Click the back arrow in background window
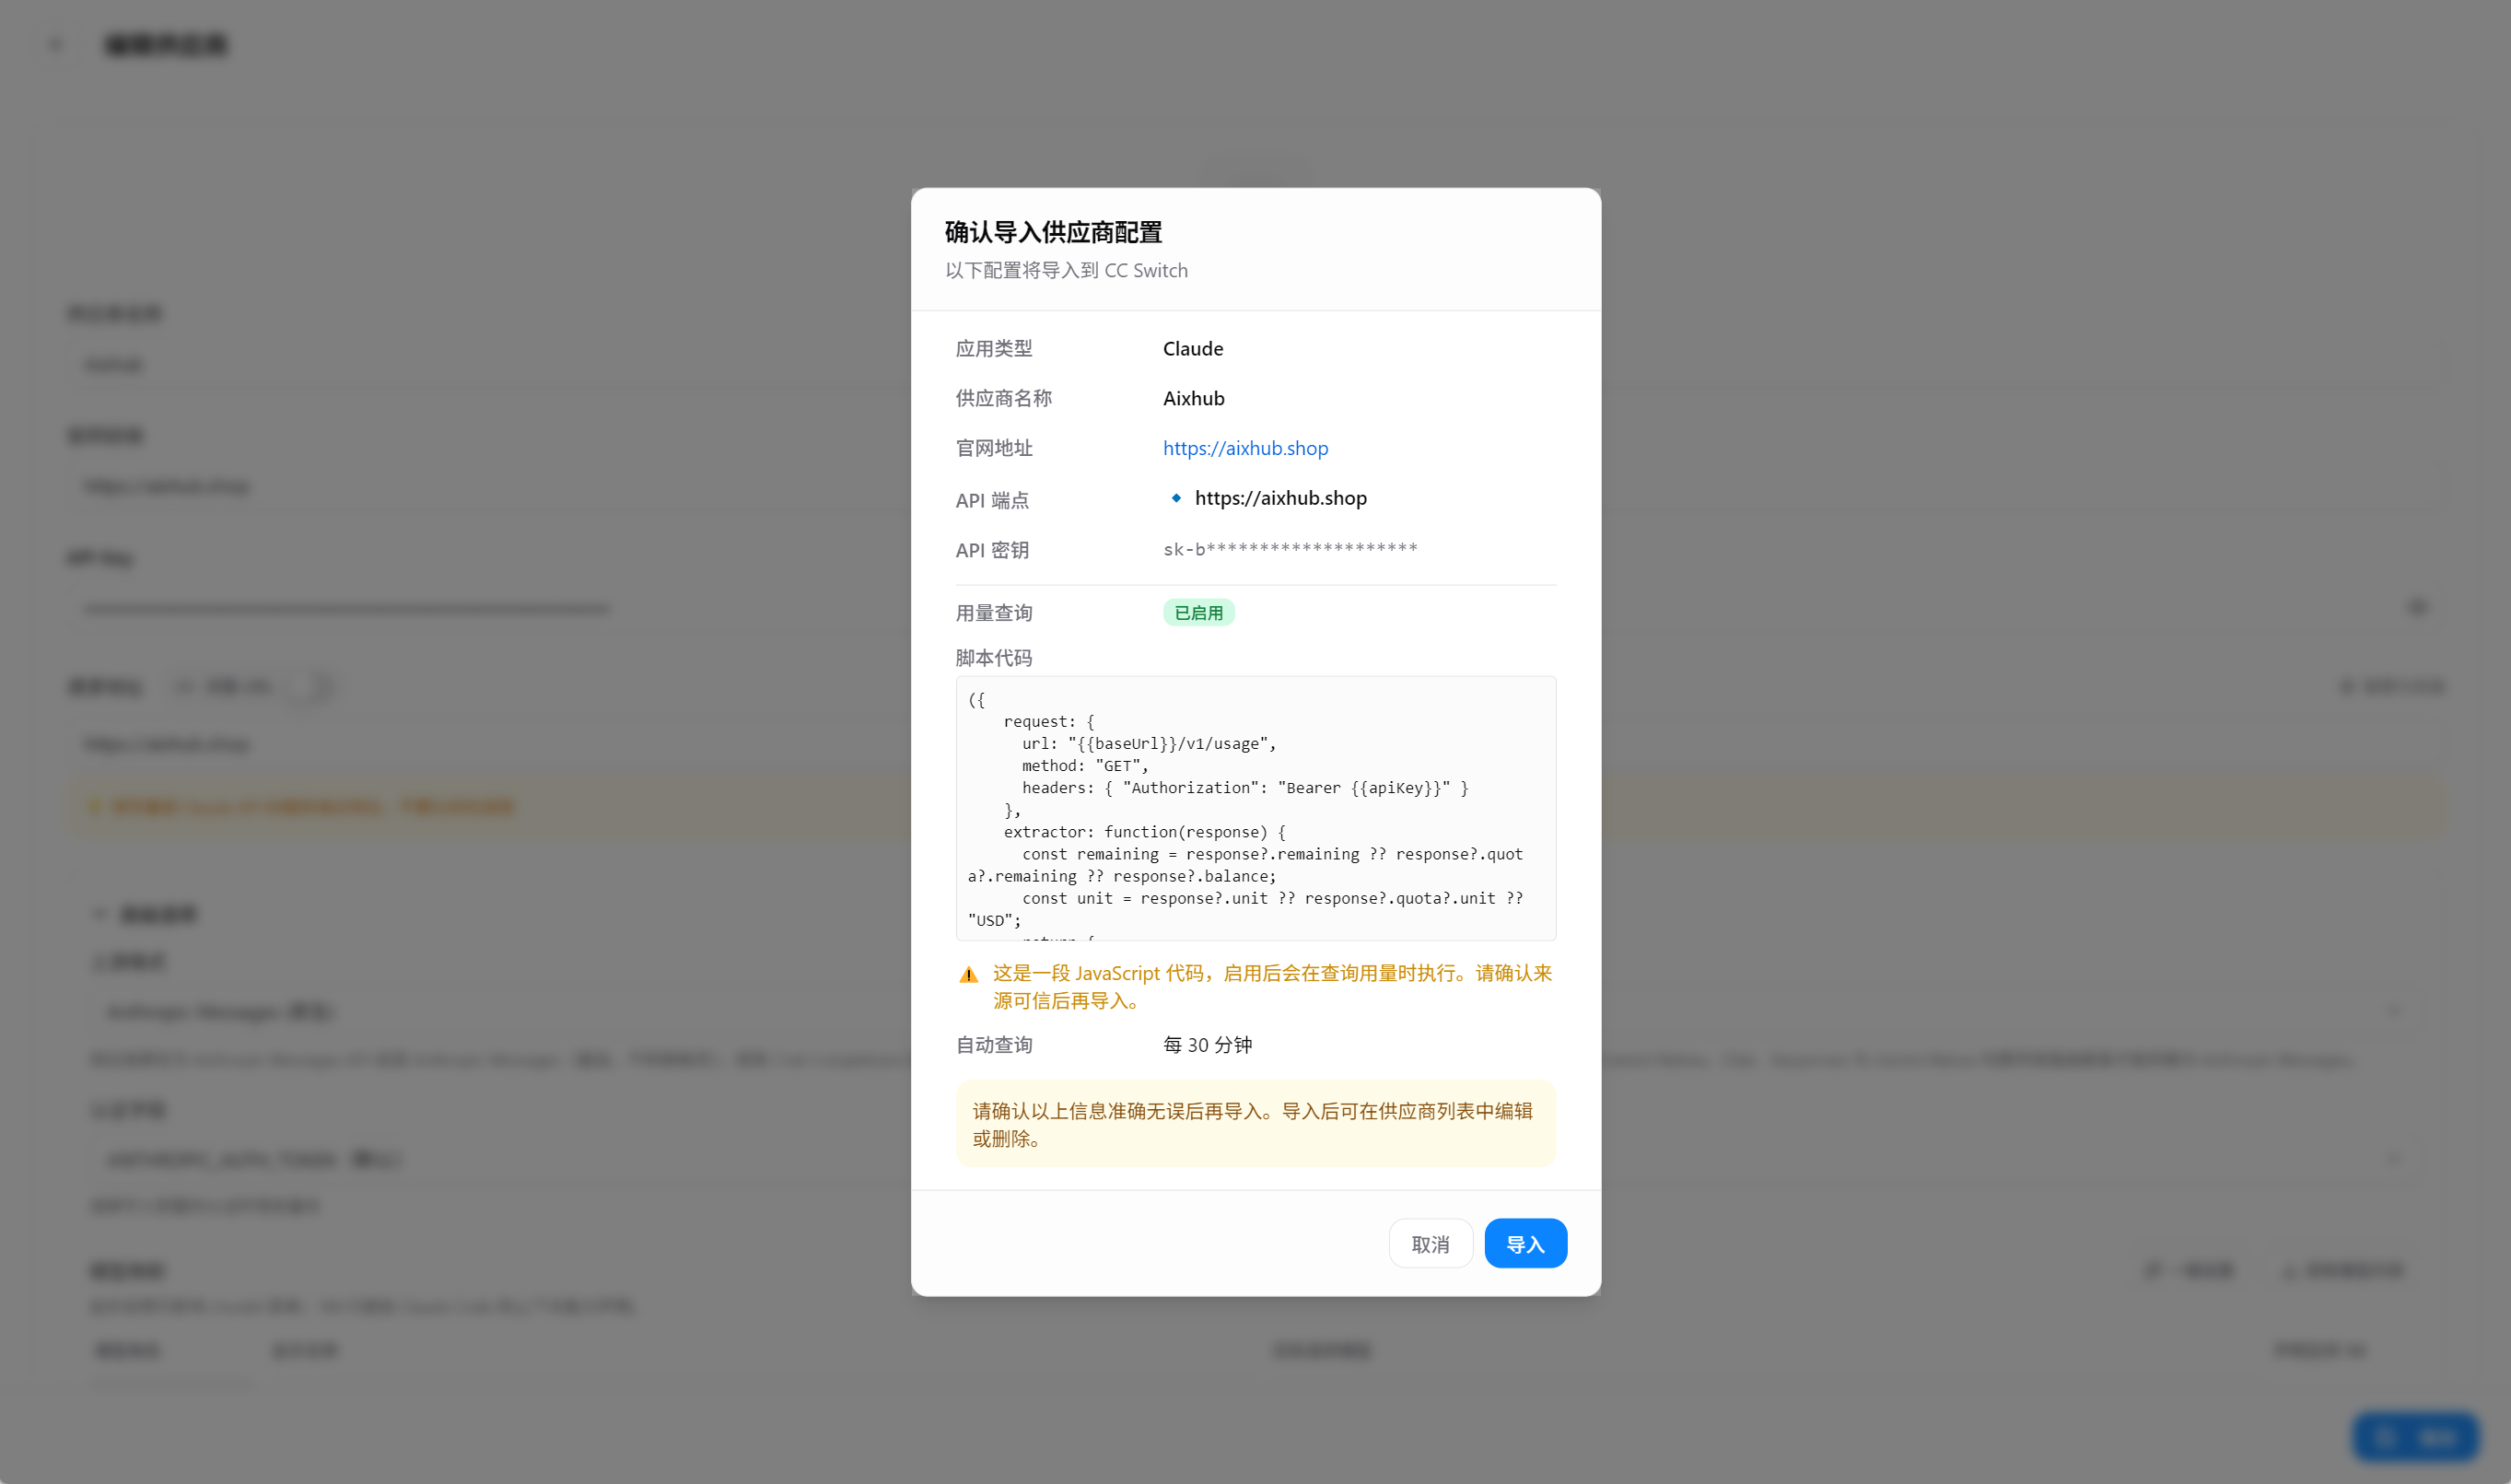This screenshot has height=1484, width=2511. tap(56, 45)
